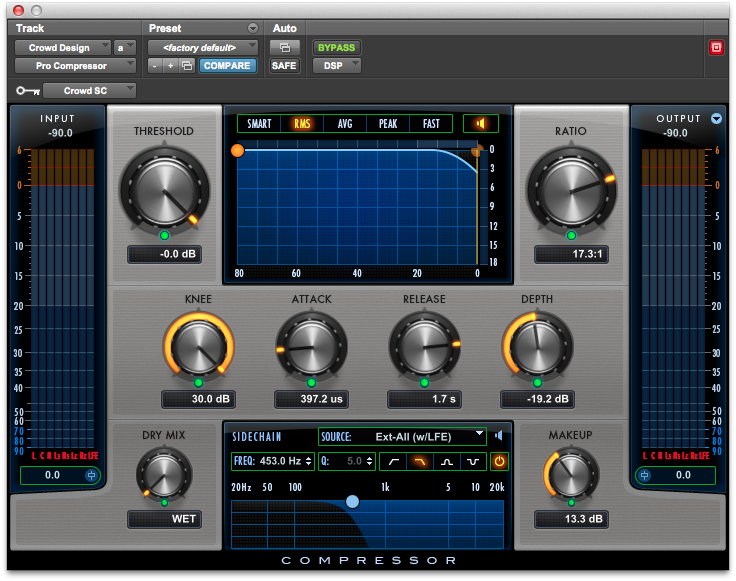Image resolution: width=736 pixels, height=581 pixels.
Task: Switch detection mode to SMART
Action: [x=259, y=124]
